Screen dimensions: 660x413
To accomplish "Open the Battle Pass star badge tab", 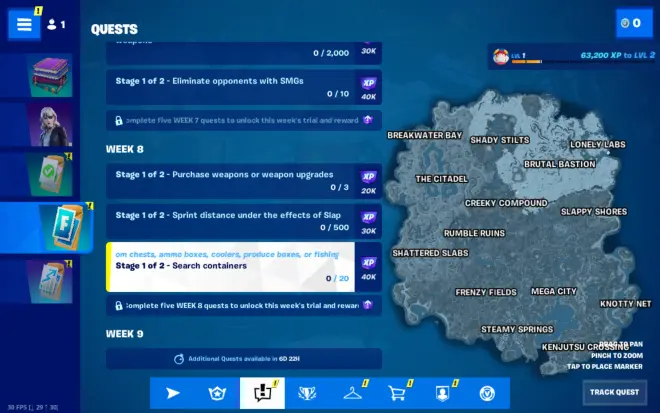I will [217, 393].
